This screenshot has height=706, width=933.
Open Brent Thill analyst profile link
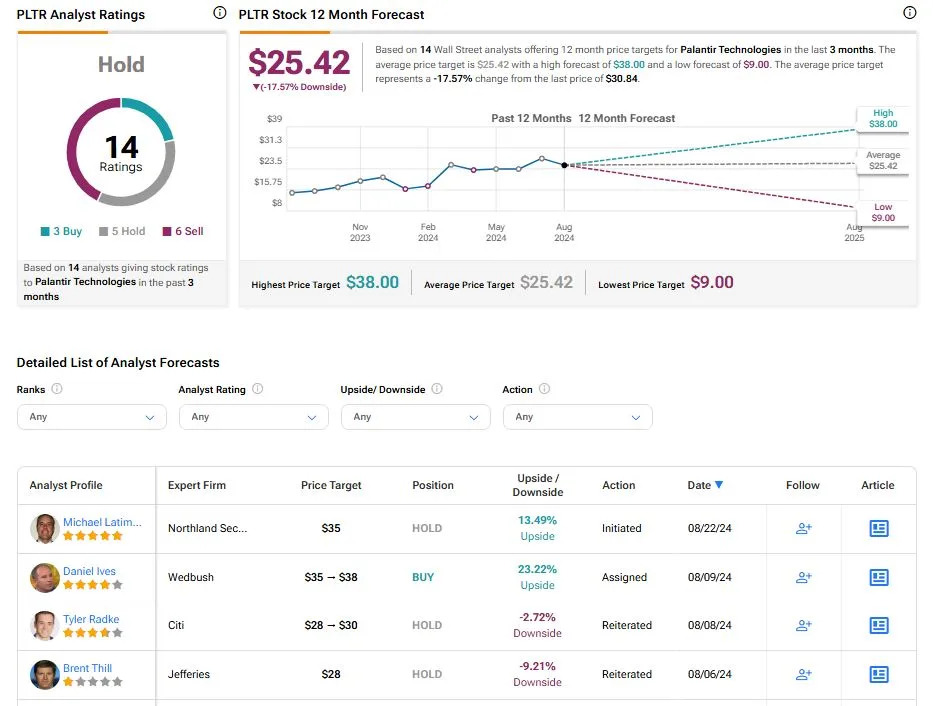(87, 668)
